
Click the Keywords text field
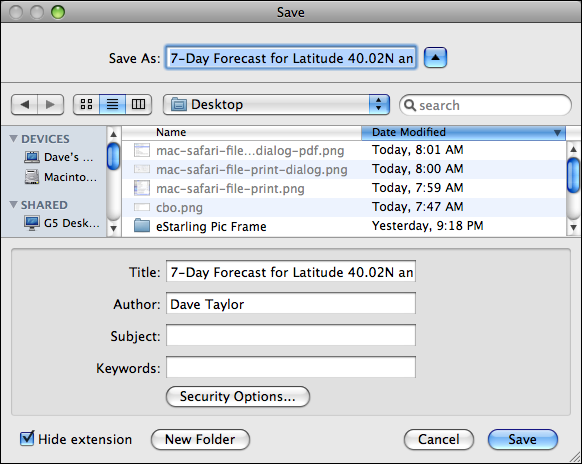[291, 367]
